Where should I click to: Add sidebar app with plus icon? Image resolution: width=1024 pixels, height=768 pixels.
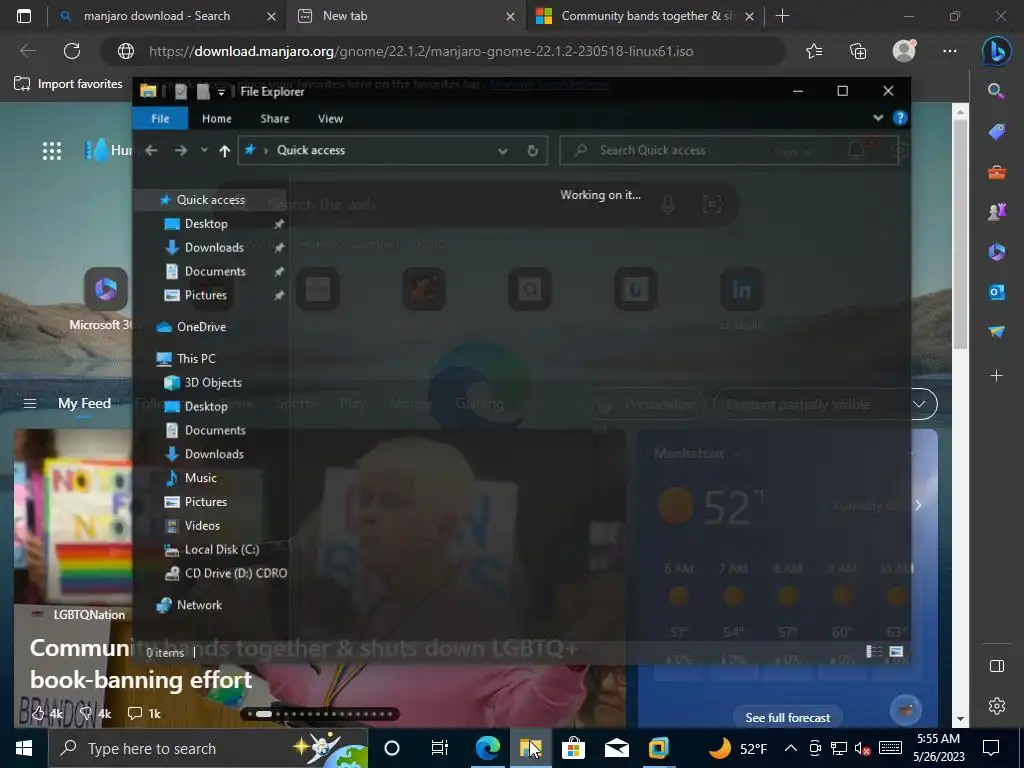point(997,376)
